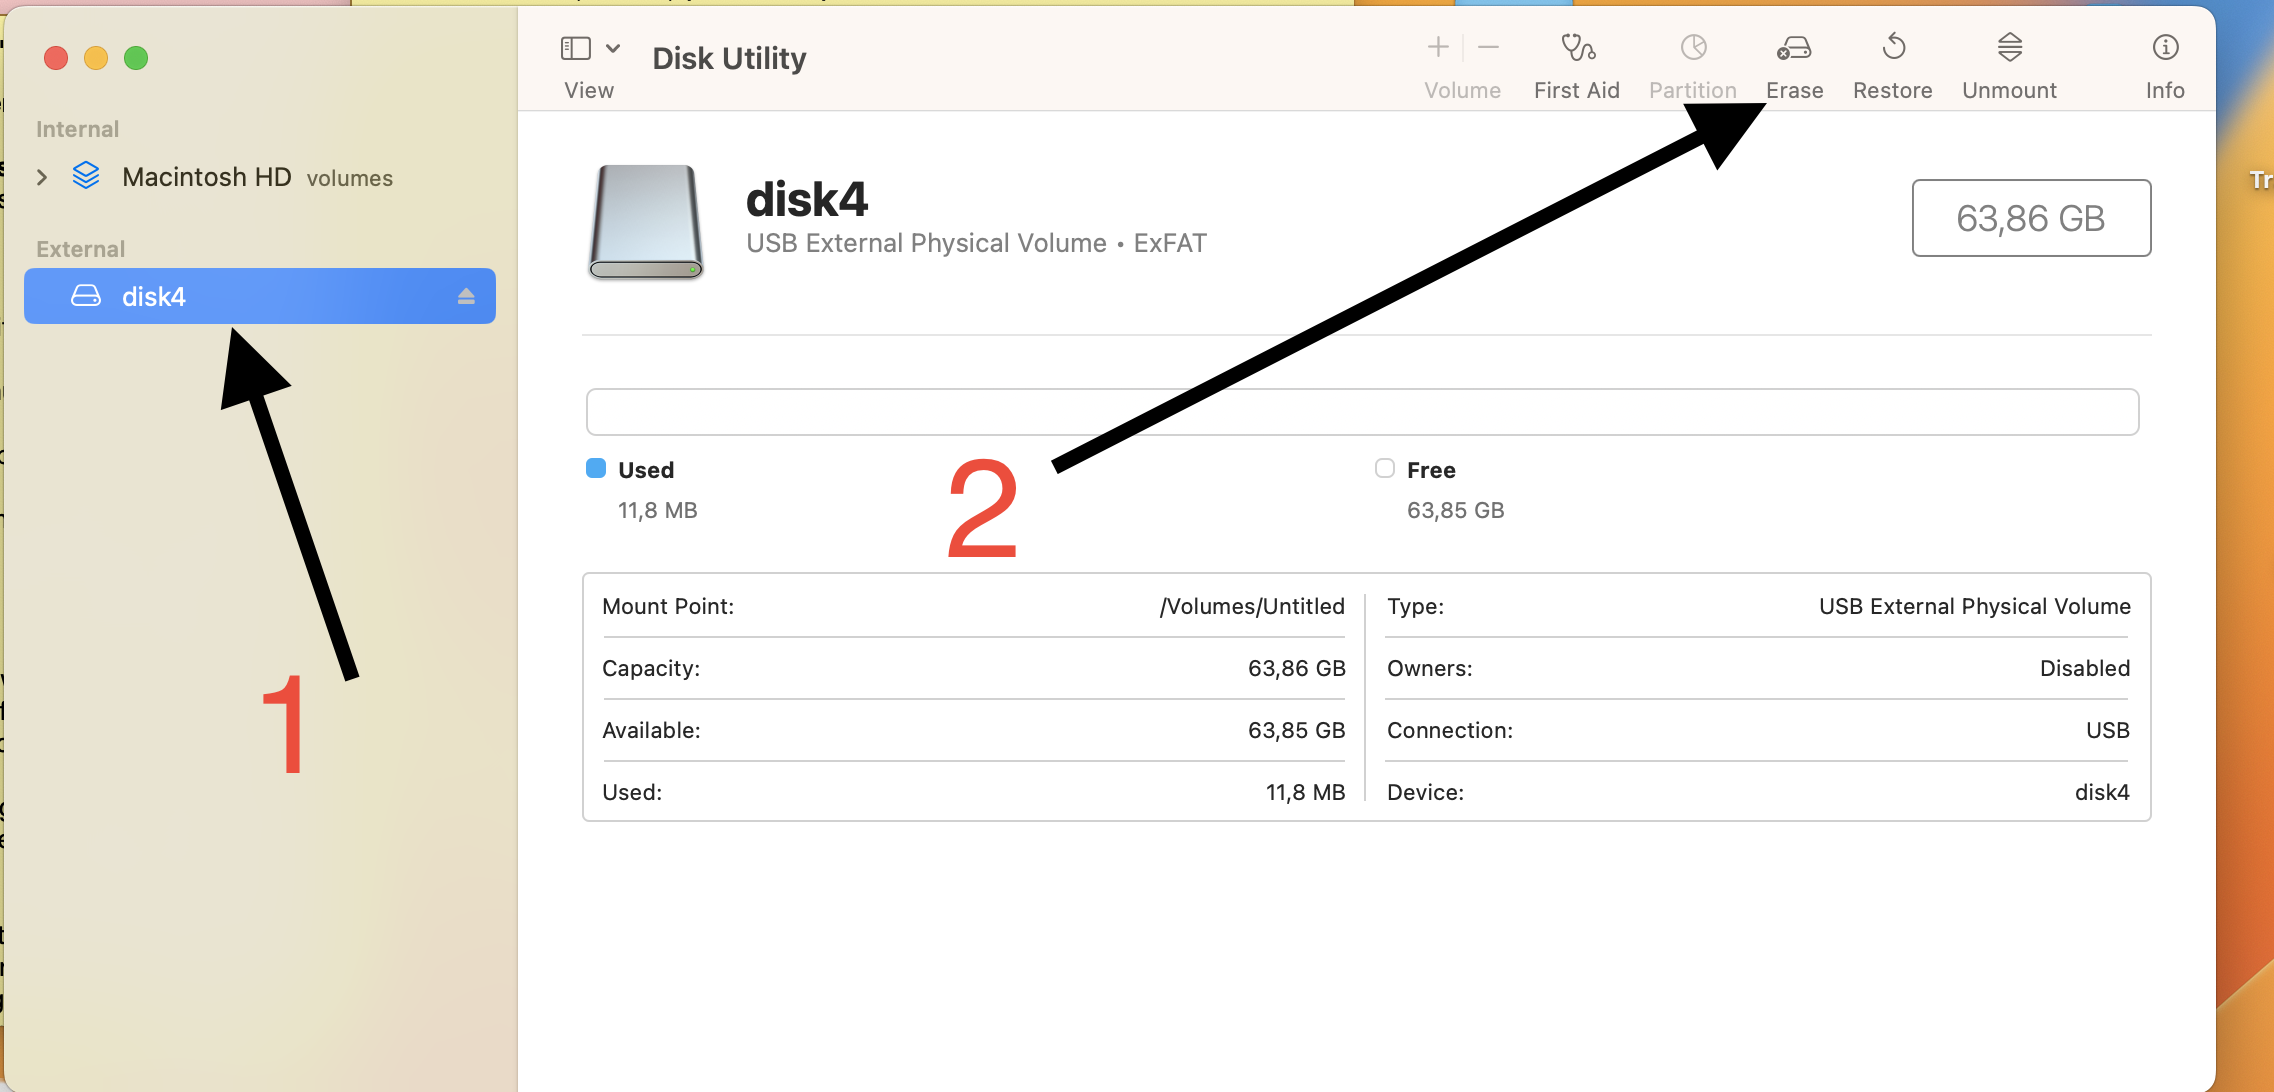Click the Free amount 63,85 GB
This screenshot has width=2274, height=1092.
point(1455,510)
